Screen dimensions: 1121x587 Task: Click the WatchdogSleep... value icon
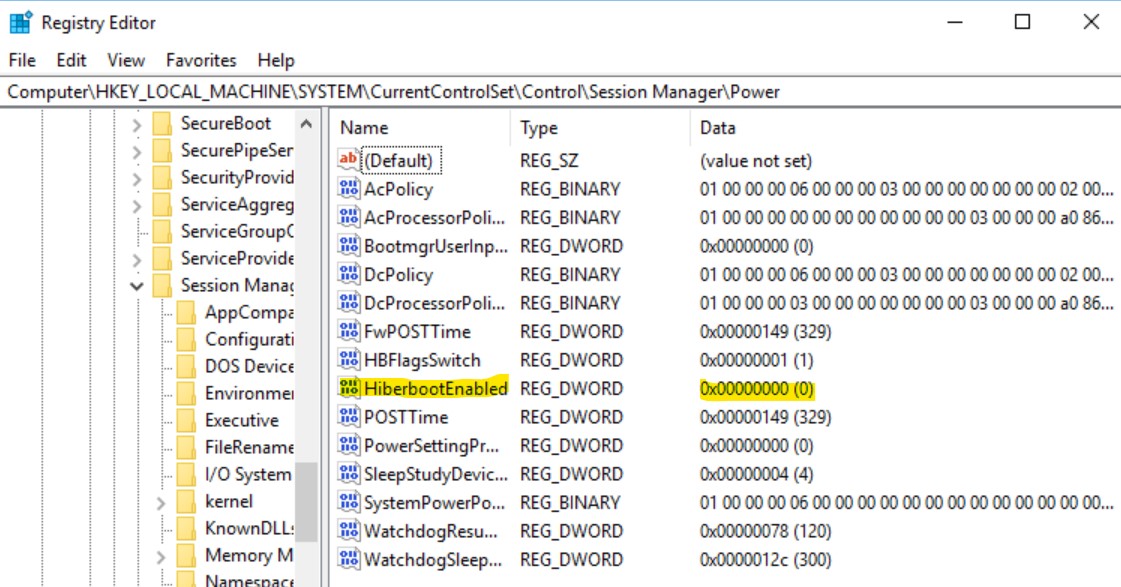[348, 559]
